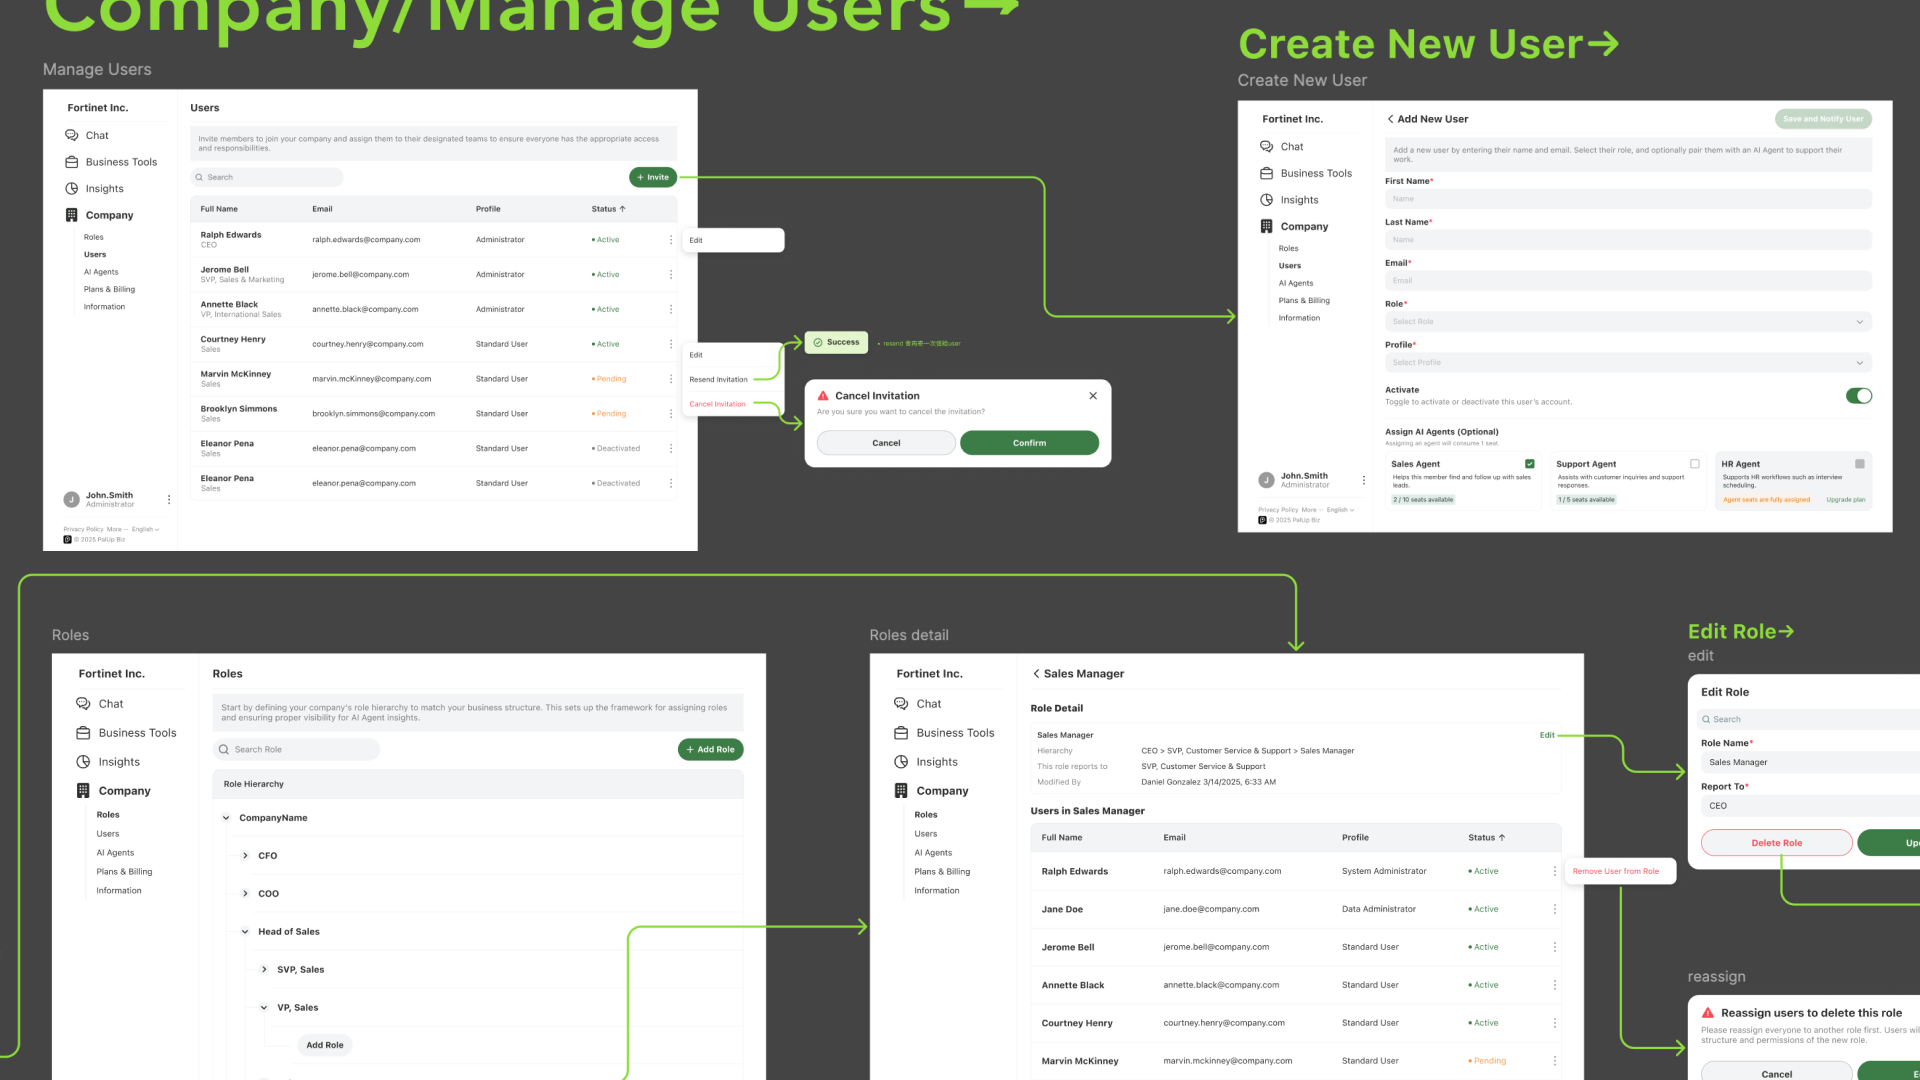
Task: Click Cancel in the Cancel Invitation dialog
Action: [x=886, y=443]
